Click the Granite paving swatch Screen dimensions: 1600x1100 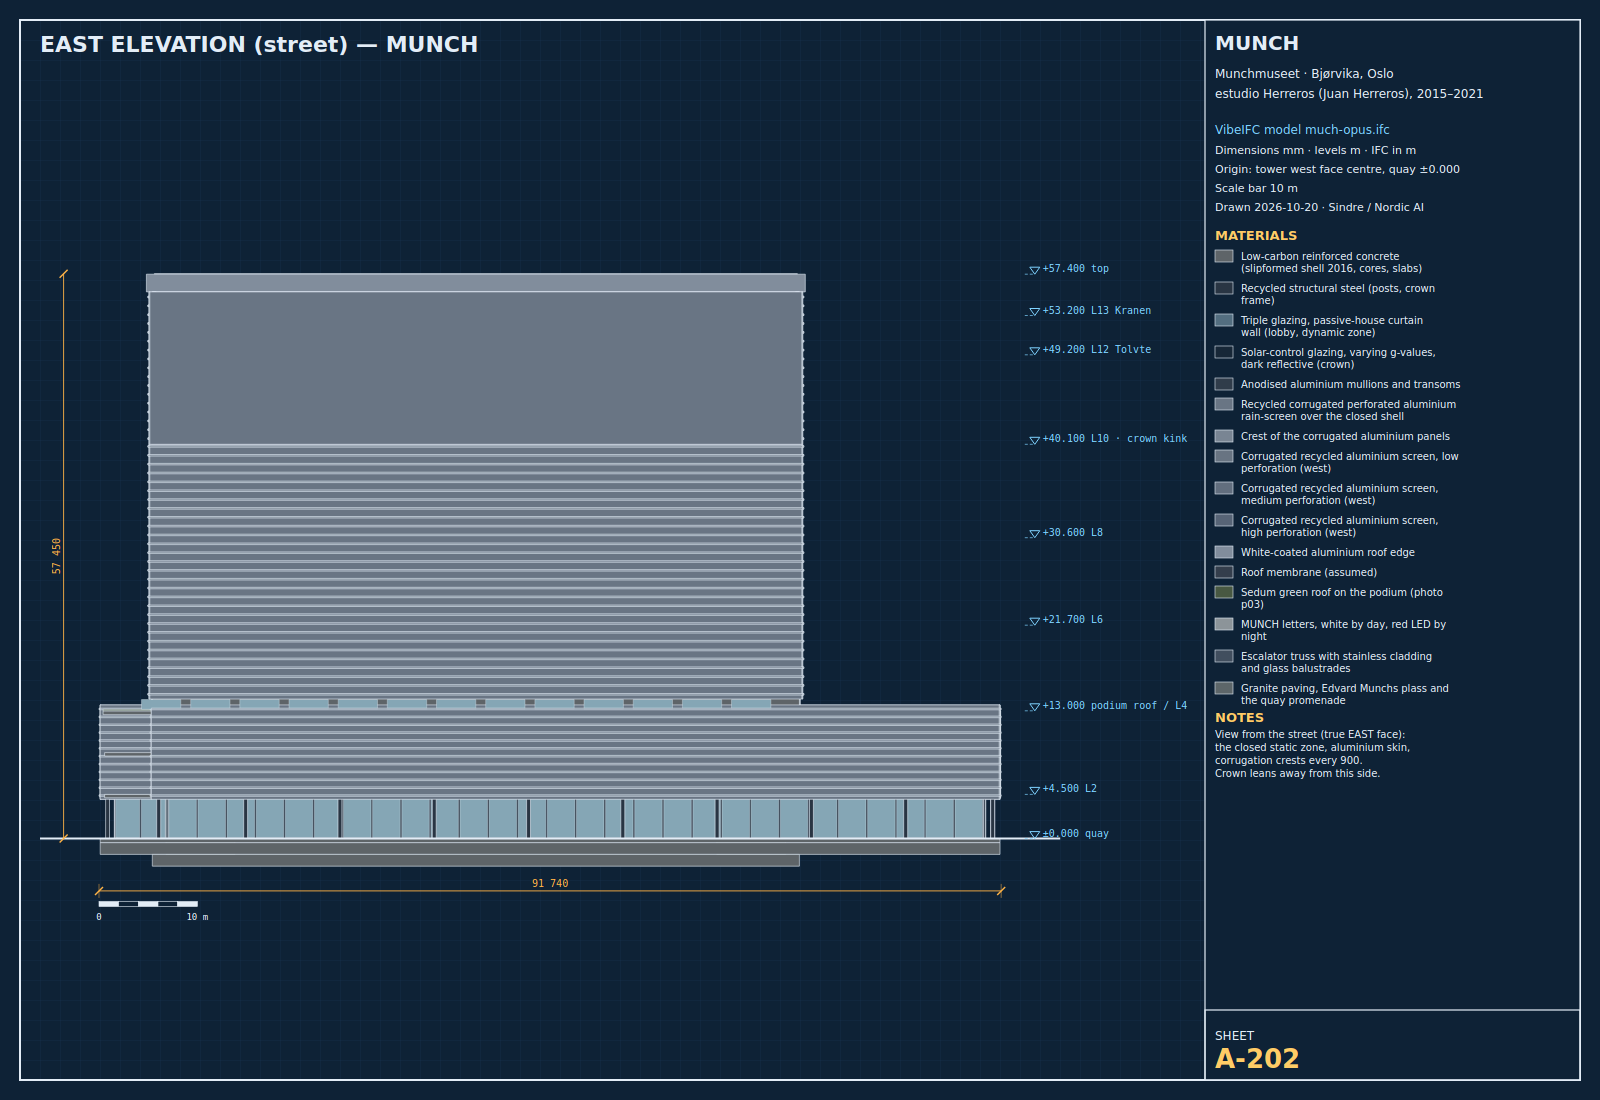point(1224,688)
